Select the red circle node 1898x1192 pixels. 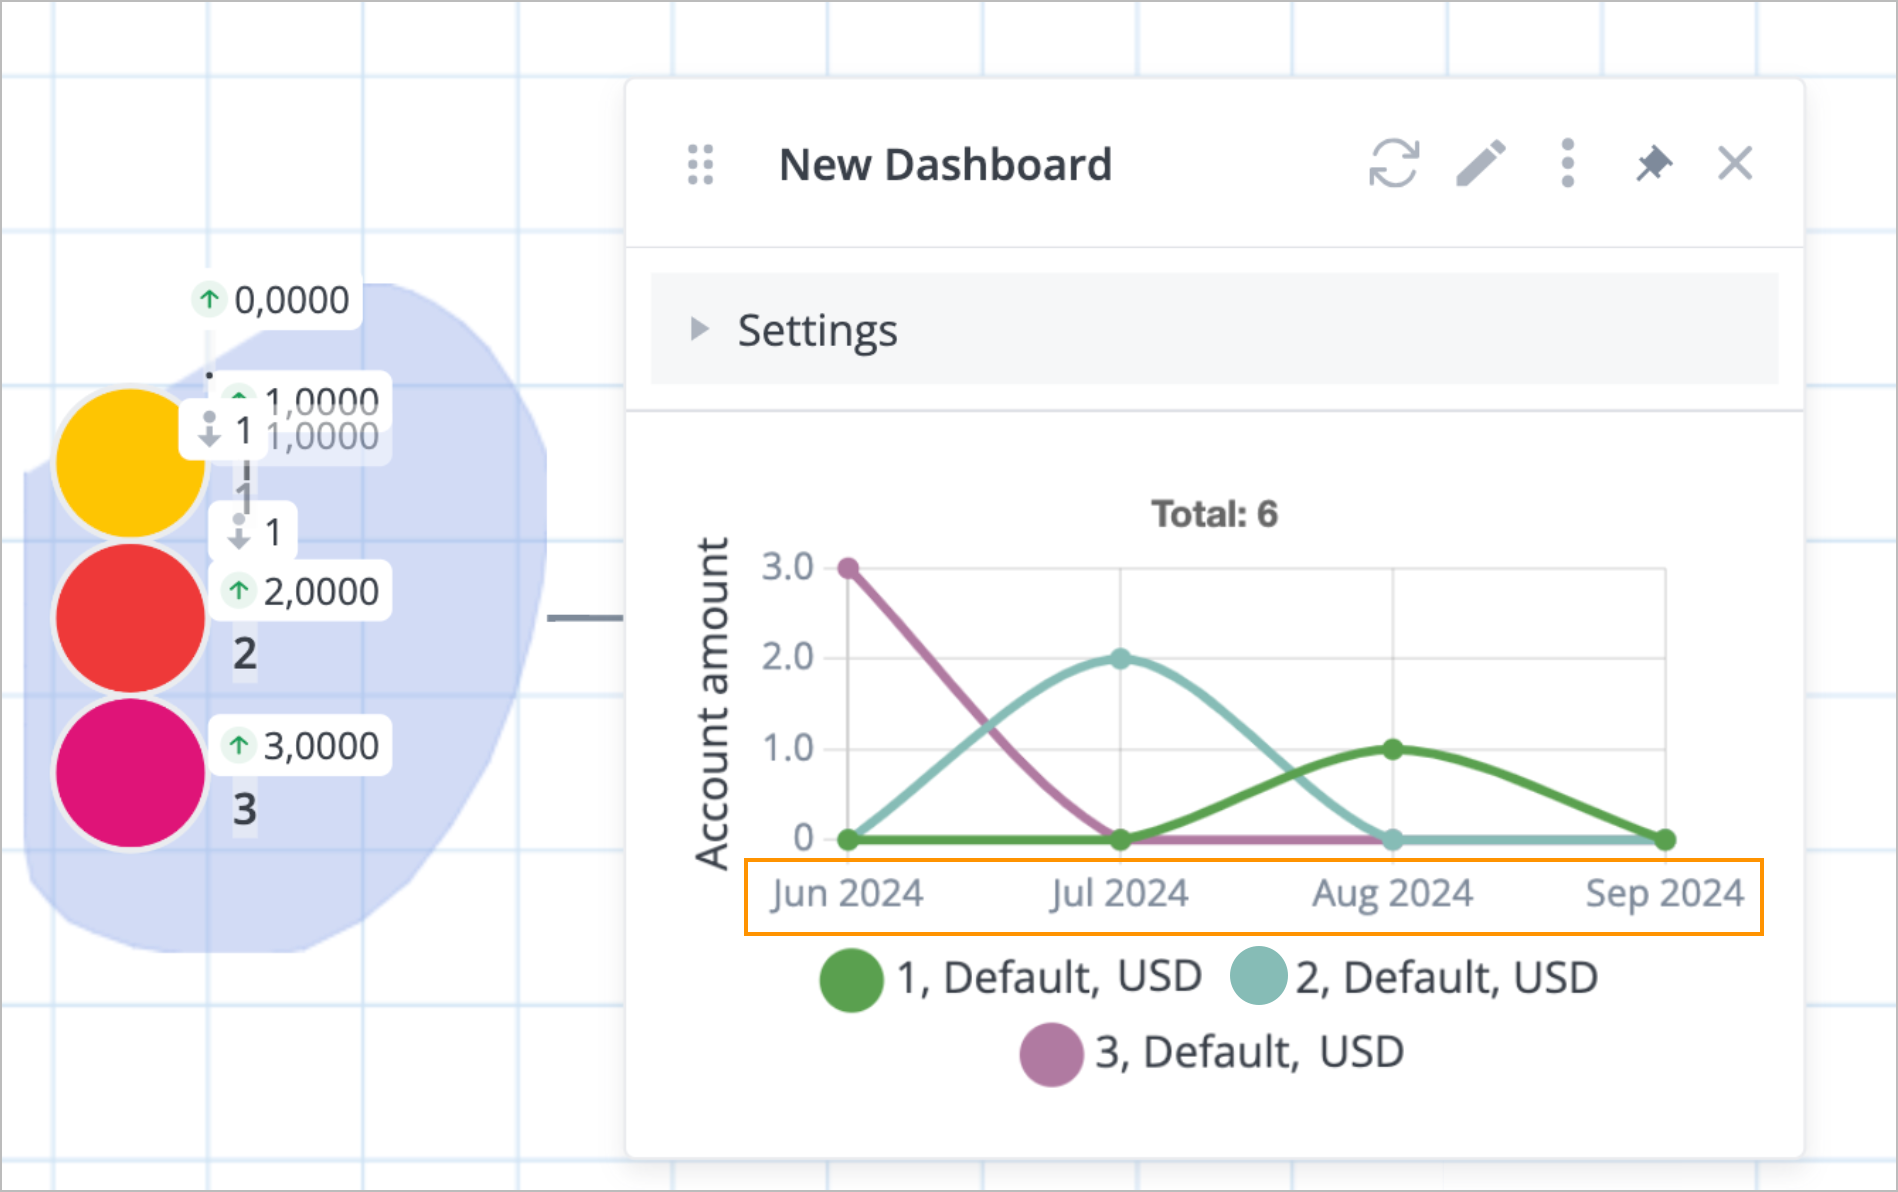pyautogui.click(x=130, y=618)
